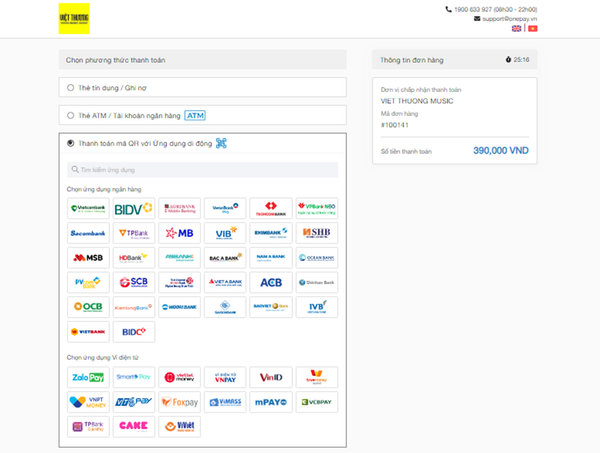Screen dimensions: 600x453
Task: Select QR payment with mobile app radio
Action: [x=70, y=143]
